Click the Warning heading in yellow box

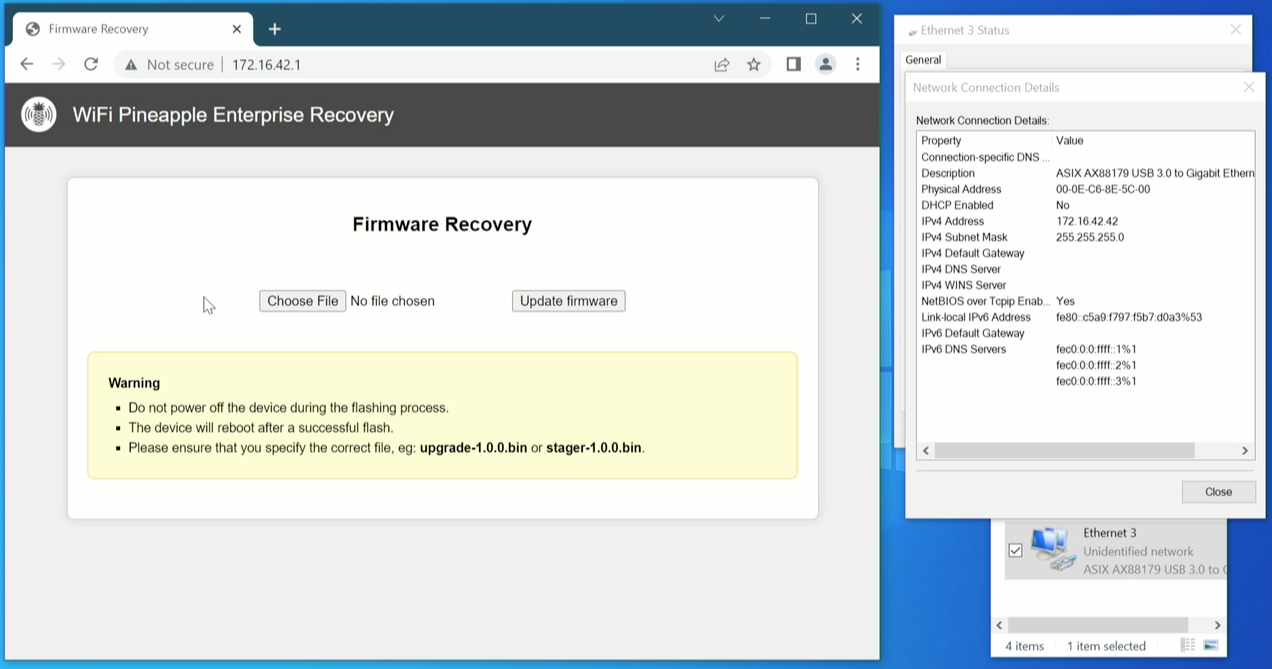click(134, 383)
